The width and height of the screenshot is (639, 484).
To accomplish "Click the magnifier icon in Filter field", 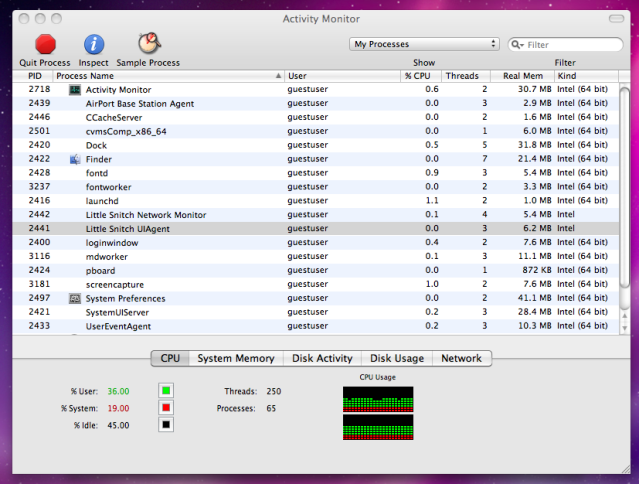I will pyautogui.click(x=517, y=44).
